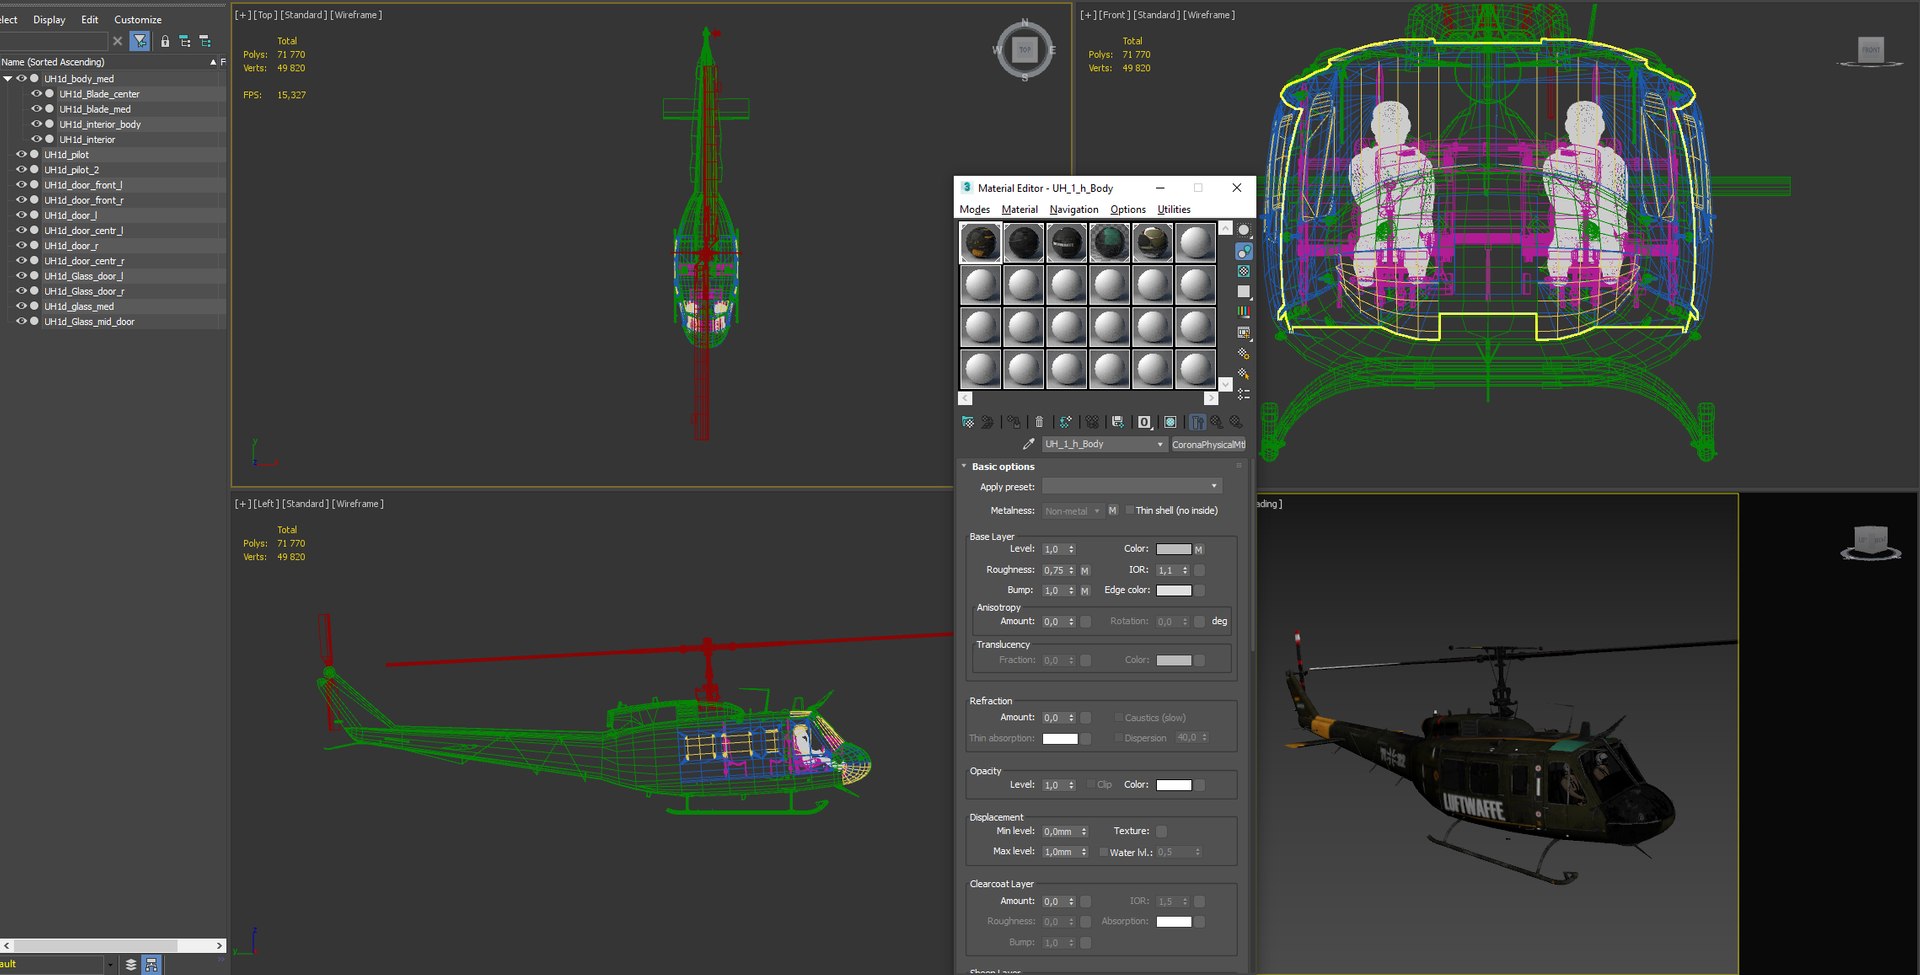Click Base color map M button

tap(1199, 549)
